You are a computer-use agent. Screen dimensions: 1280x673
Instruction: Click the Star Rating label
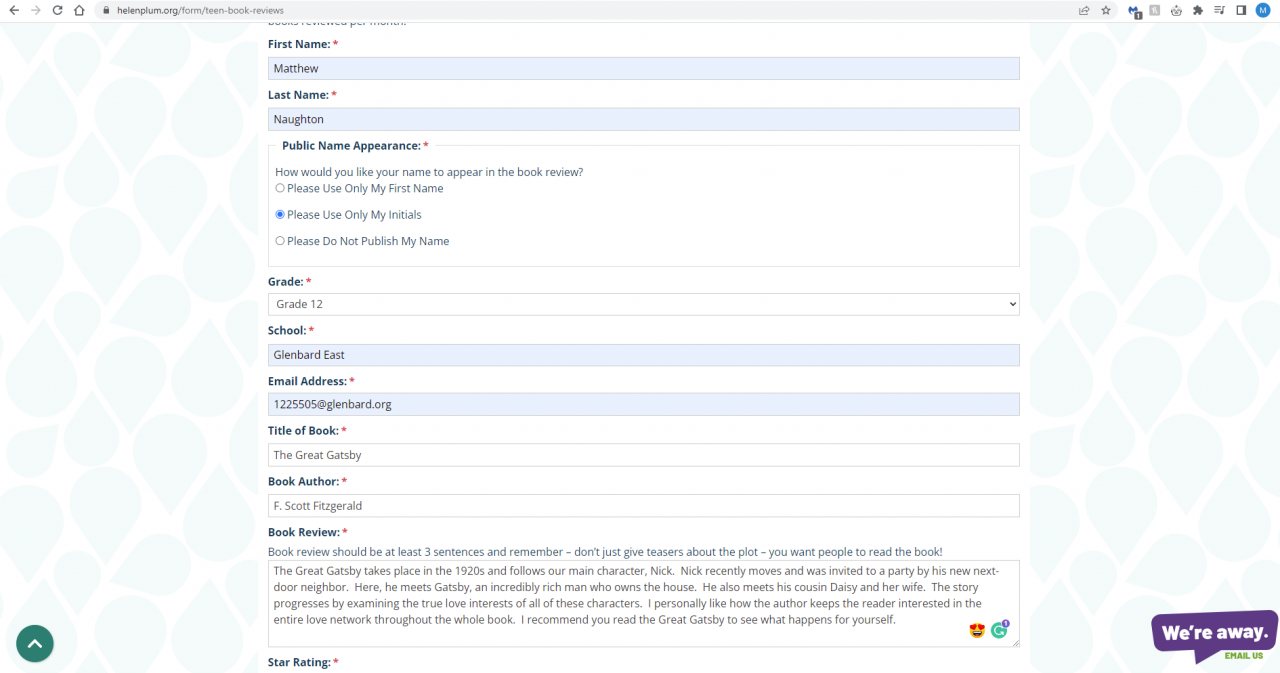click(x=303, y=662)
